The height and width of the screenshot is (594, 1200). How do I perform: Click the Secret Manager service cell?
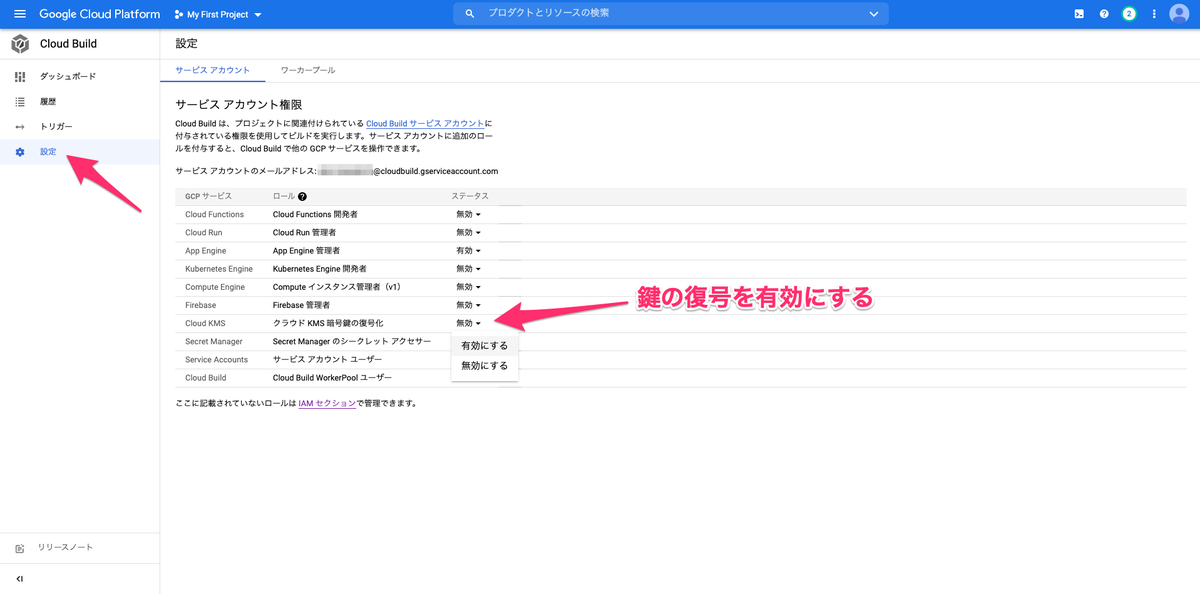215,341
